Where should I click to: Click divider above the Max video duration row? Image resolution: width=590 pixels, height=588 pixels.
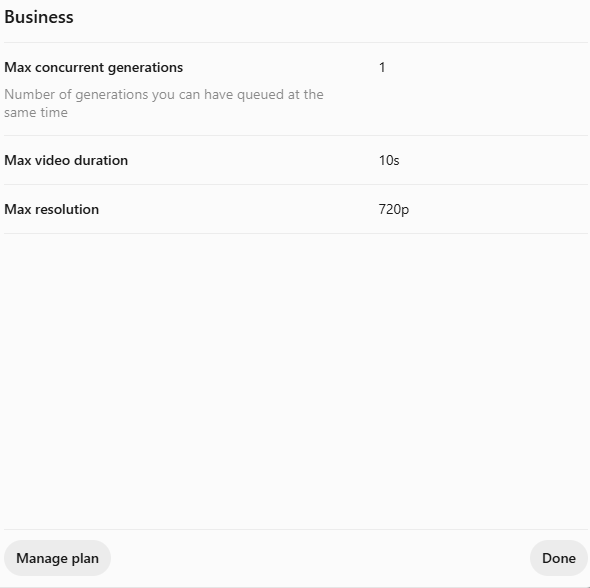click(296, 135)
